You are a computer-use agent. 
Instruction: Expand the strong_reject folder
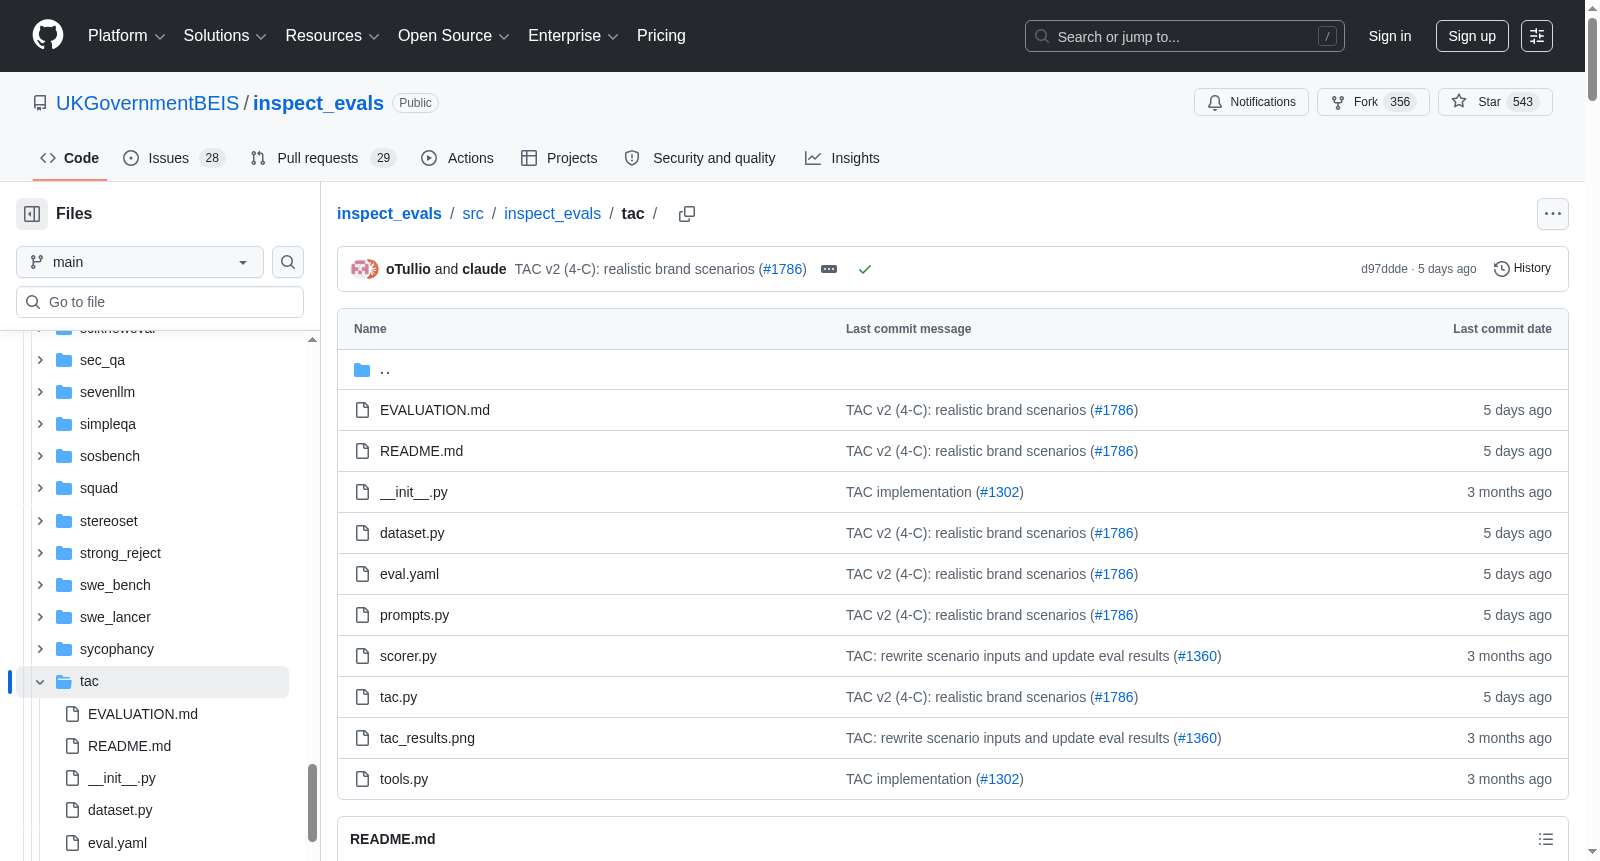40,553
